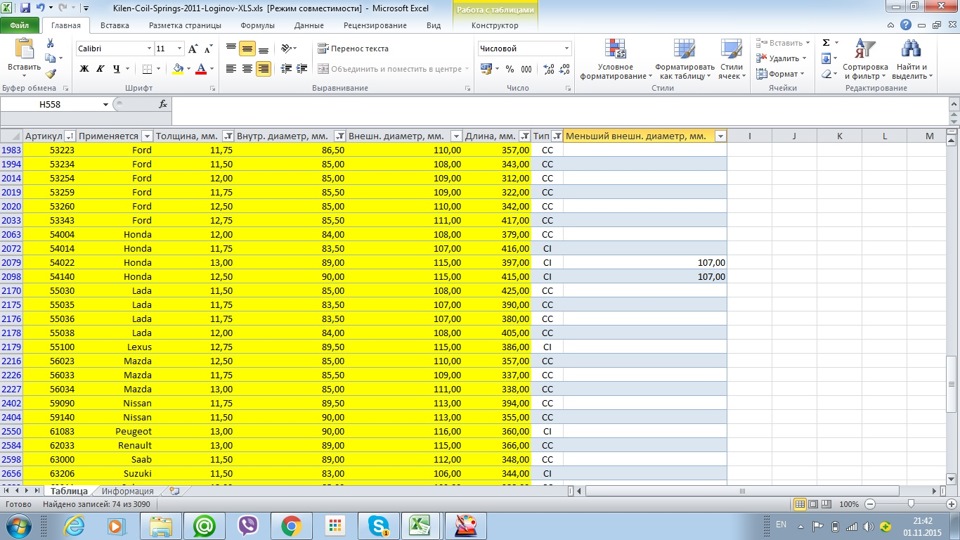
Task: Switch to the Вставка ribbon tab
Action: point(114,25)
